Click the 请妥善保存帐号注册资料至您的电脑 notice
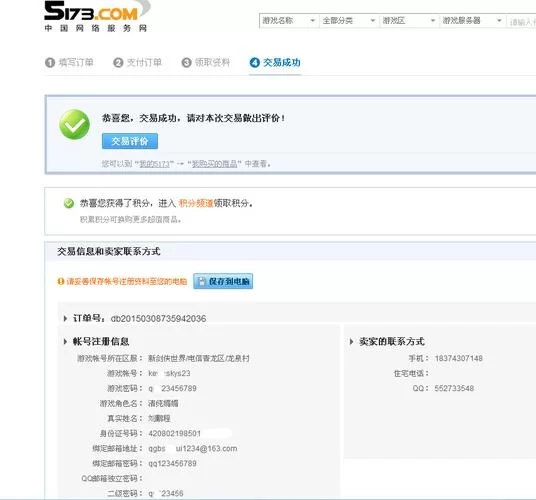The width and height of the screenshot is (536, 500). point(127,281)
